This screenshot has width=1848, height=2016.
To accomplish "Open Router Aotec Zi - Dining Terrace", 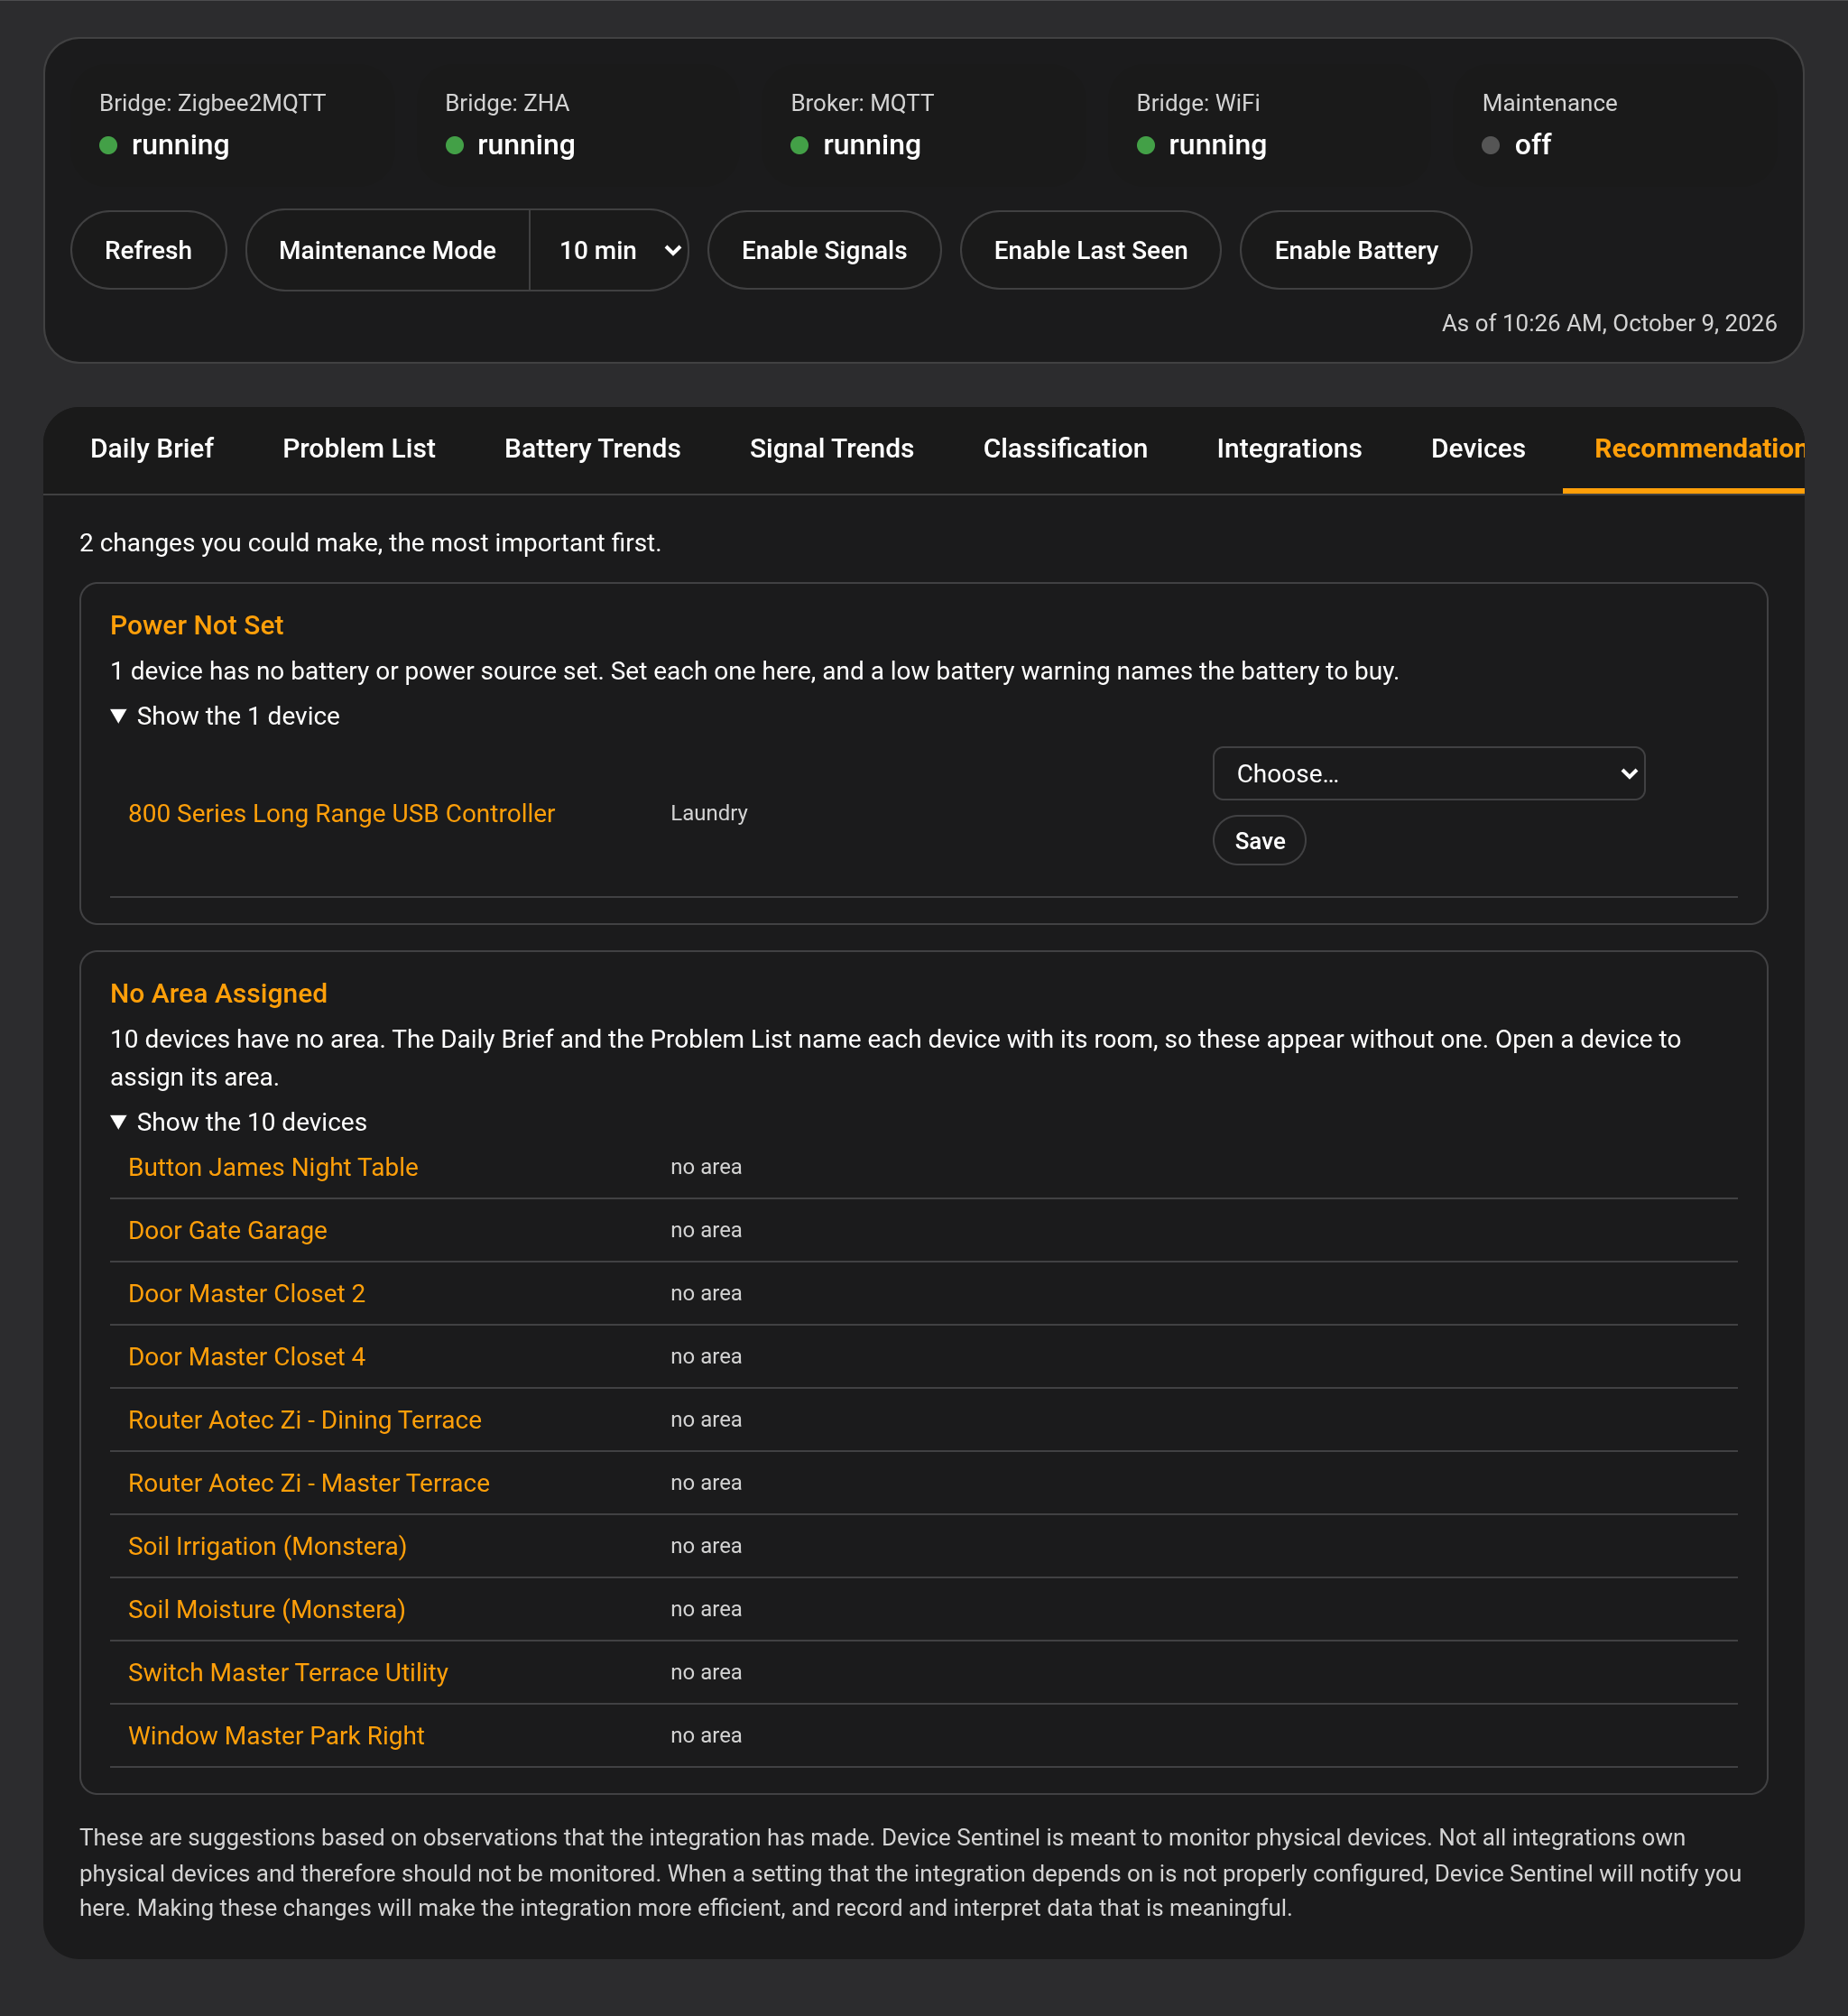I will 304,1419.
